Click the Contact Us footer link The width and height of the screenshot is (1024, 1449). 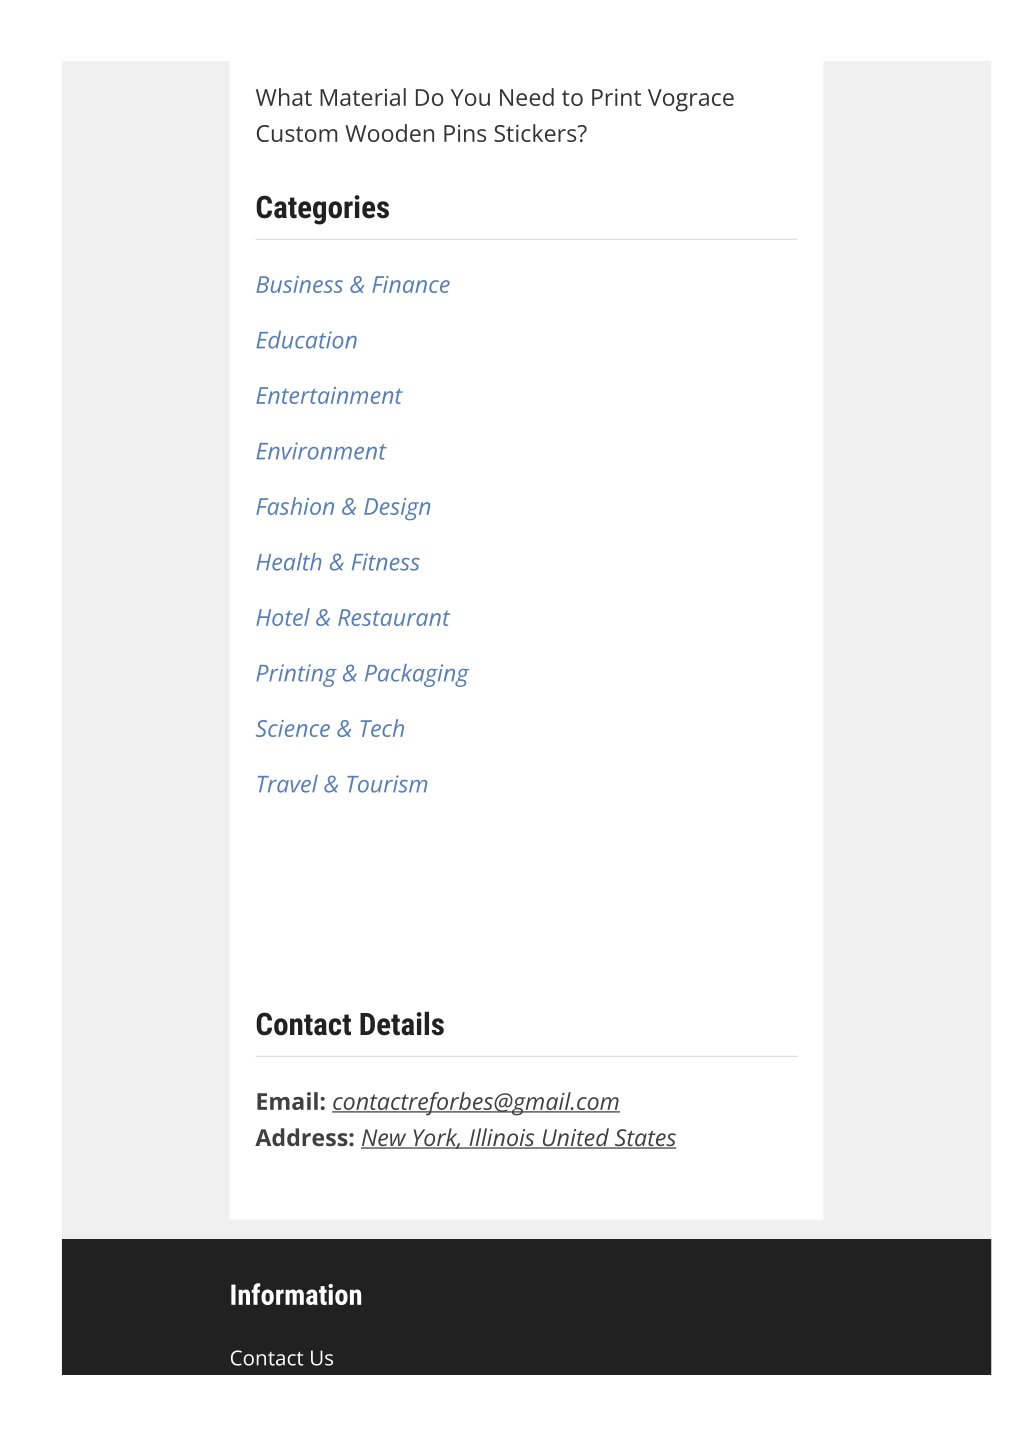tap(282, 1358)
